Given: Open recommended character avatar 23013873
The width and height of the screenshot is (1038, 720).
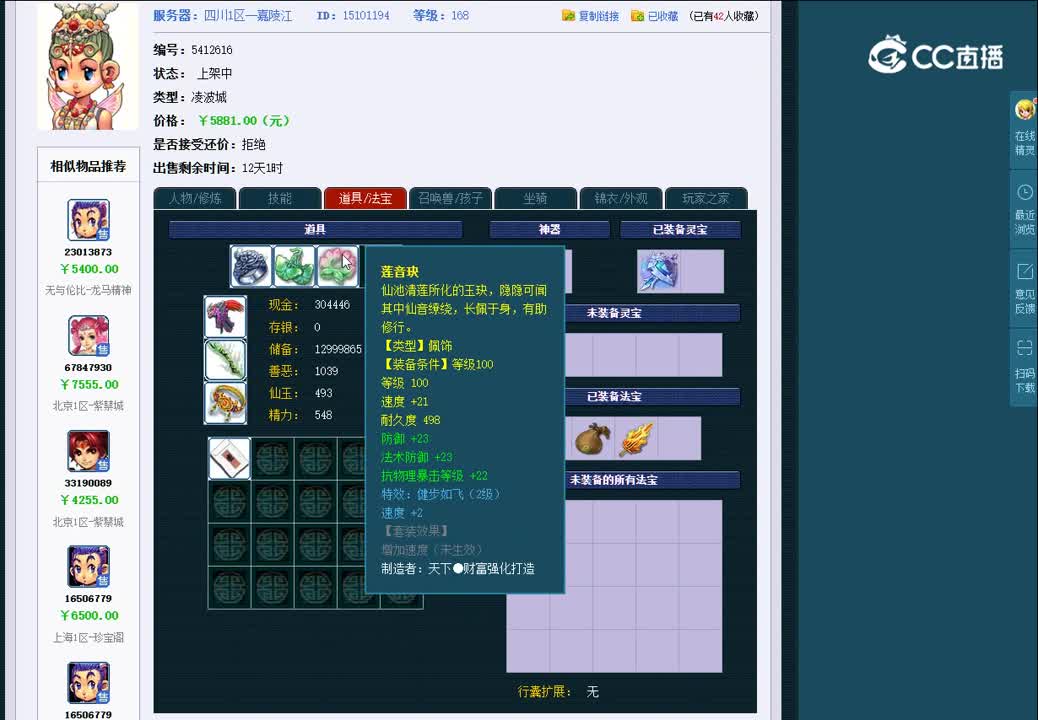Looking at the screenshot, I should click(x=88, y=220).
